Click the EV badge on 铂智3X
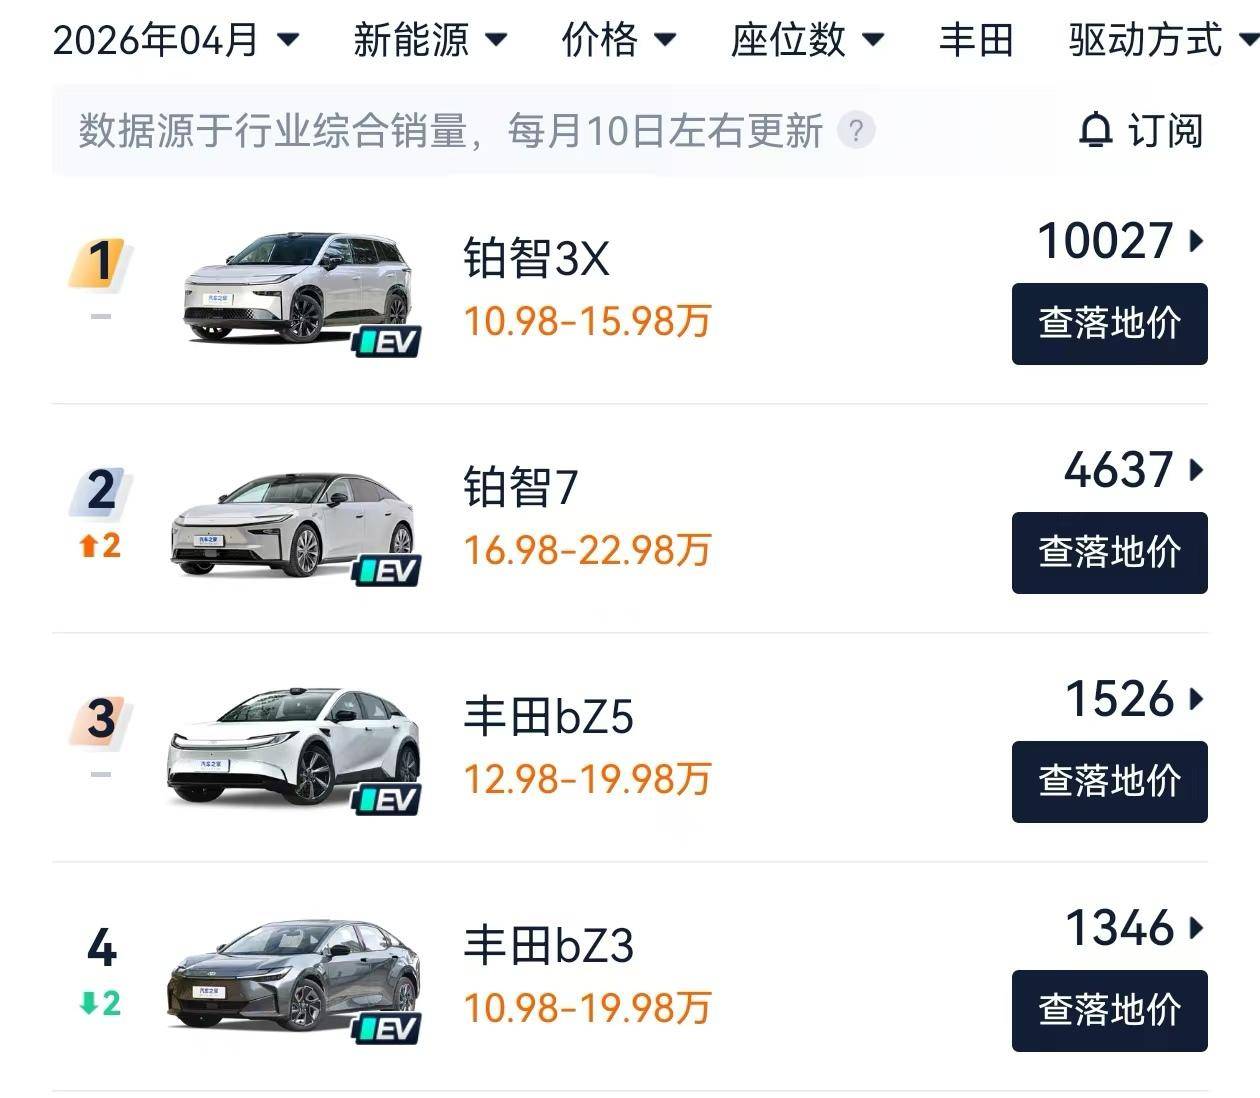This screenshot has height=1098, width=1260. pos(387,342)
